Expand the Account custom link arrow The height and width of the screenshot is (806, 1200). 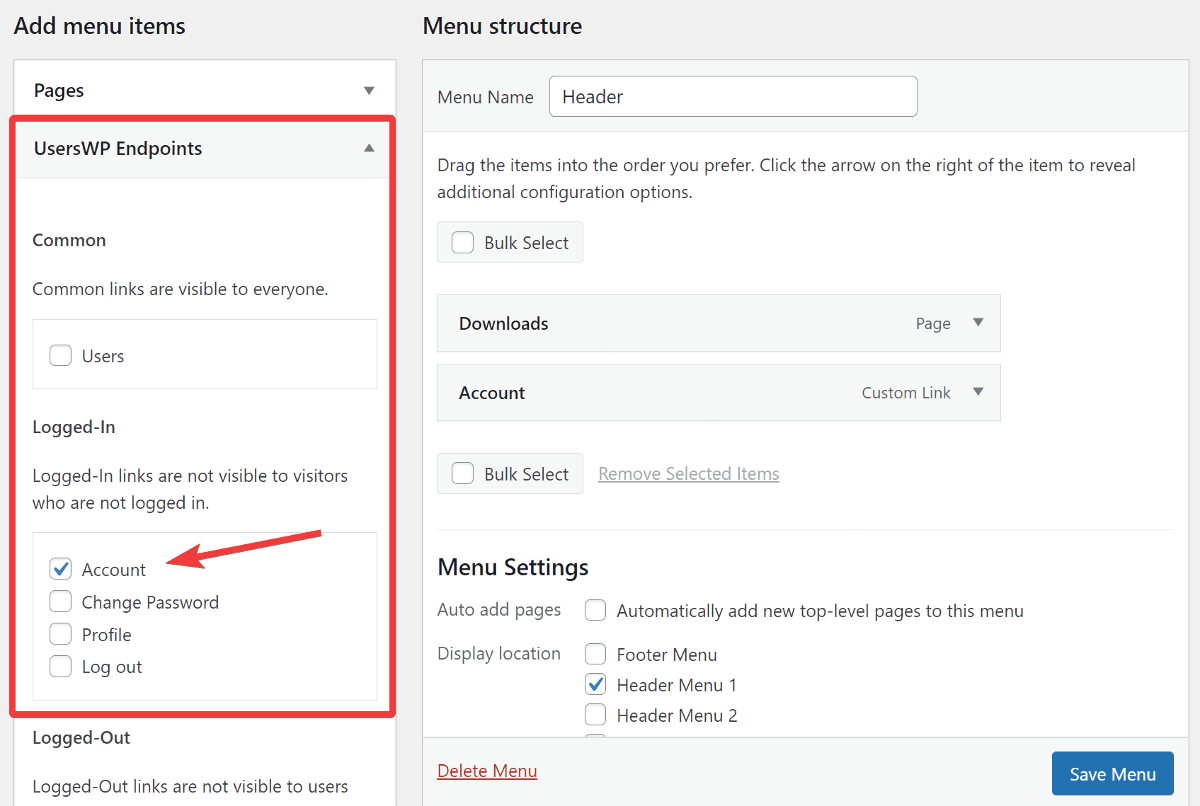[x=978, y=392]
